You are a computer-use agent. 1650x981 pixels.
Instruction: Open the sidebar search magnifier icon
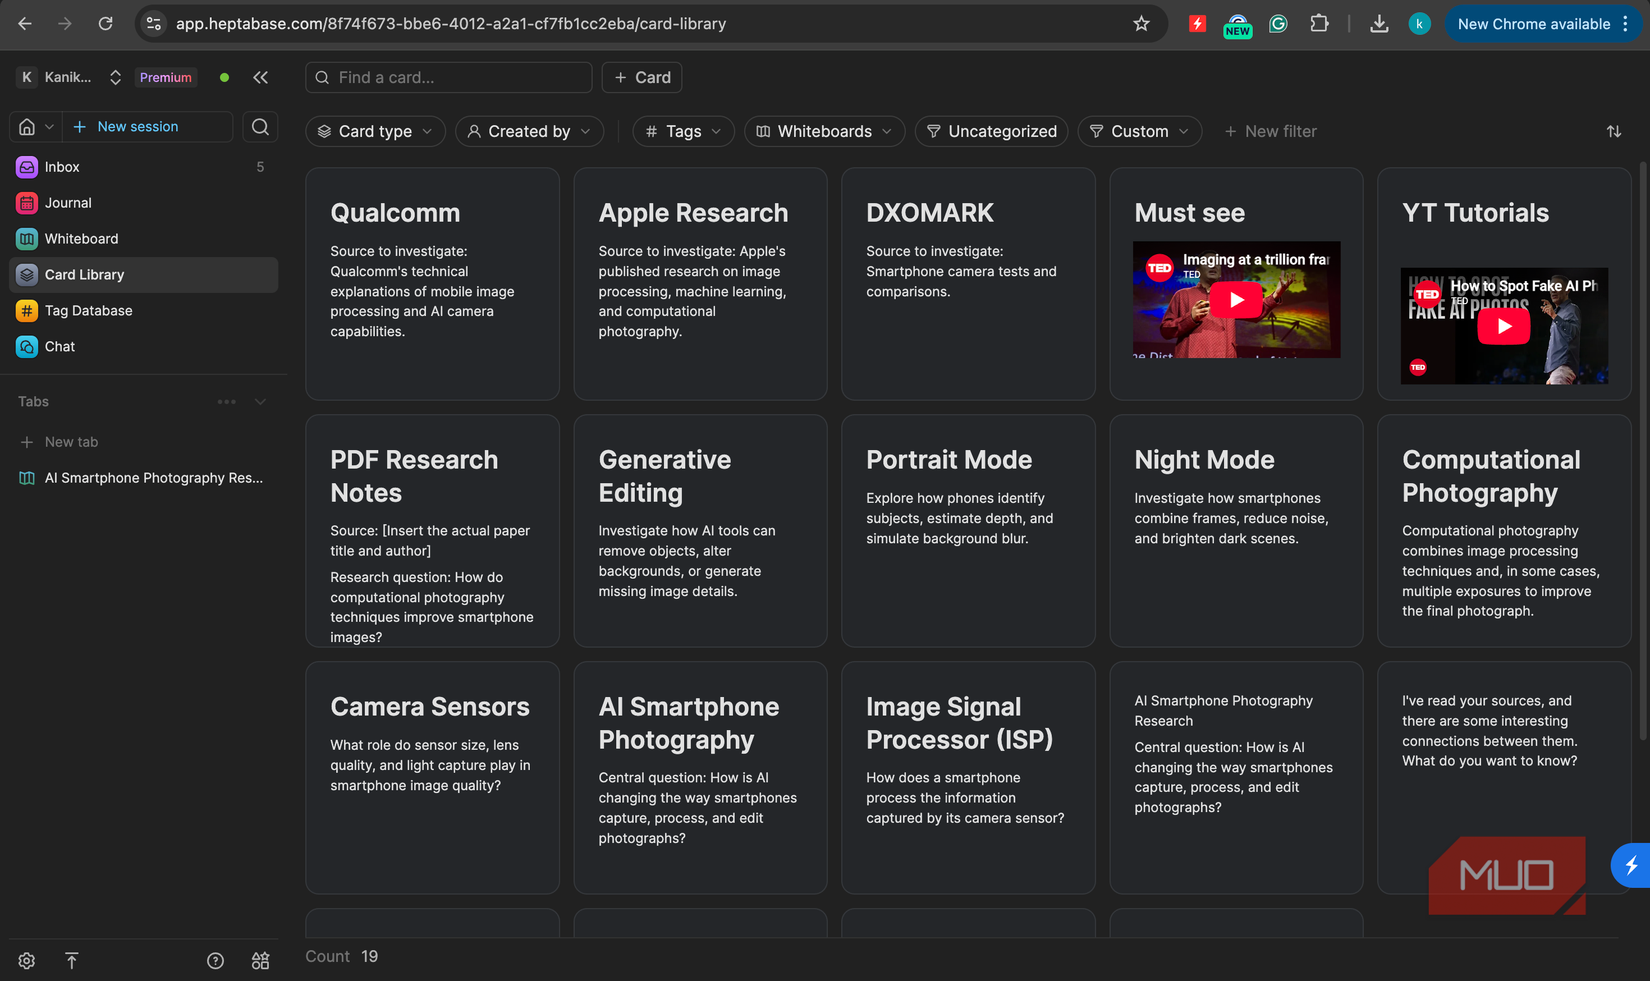point(260,127)
